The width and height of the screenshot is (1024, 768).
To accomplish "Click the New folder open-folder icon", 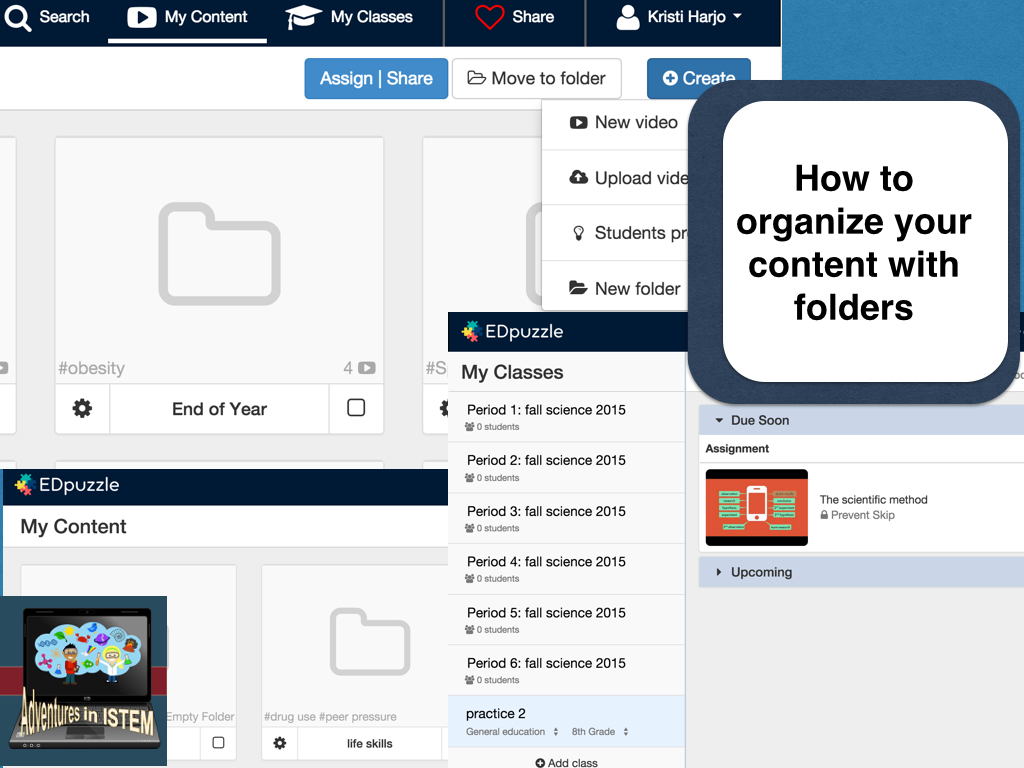I will tap(579, 288).
